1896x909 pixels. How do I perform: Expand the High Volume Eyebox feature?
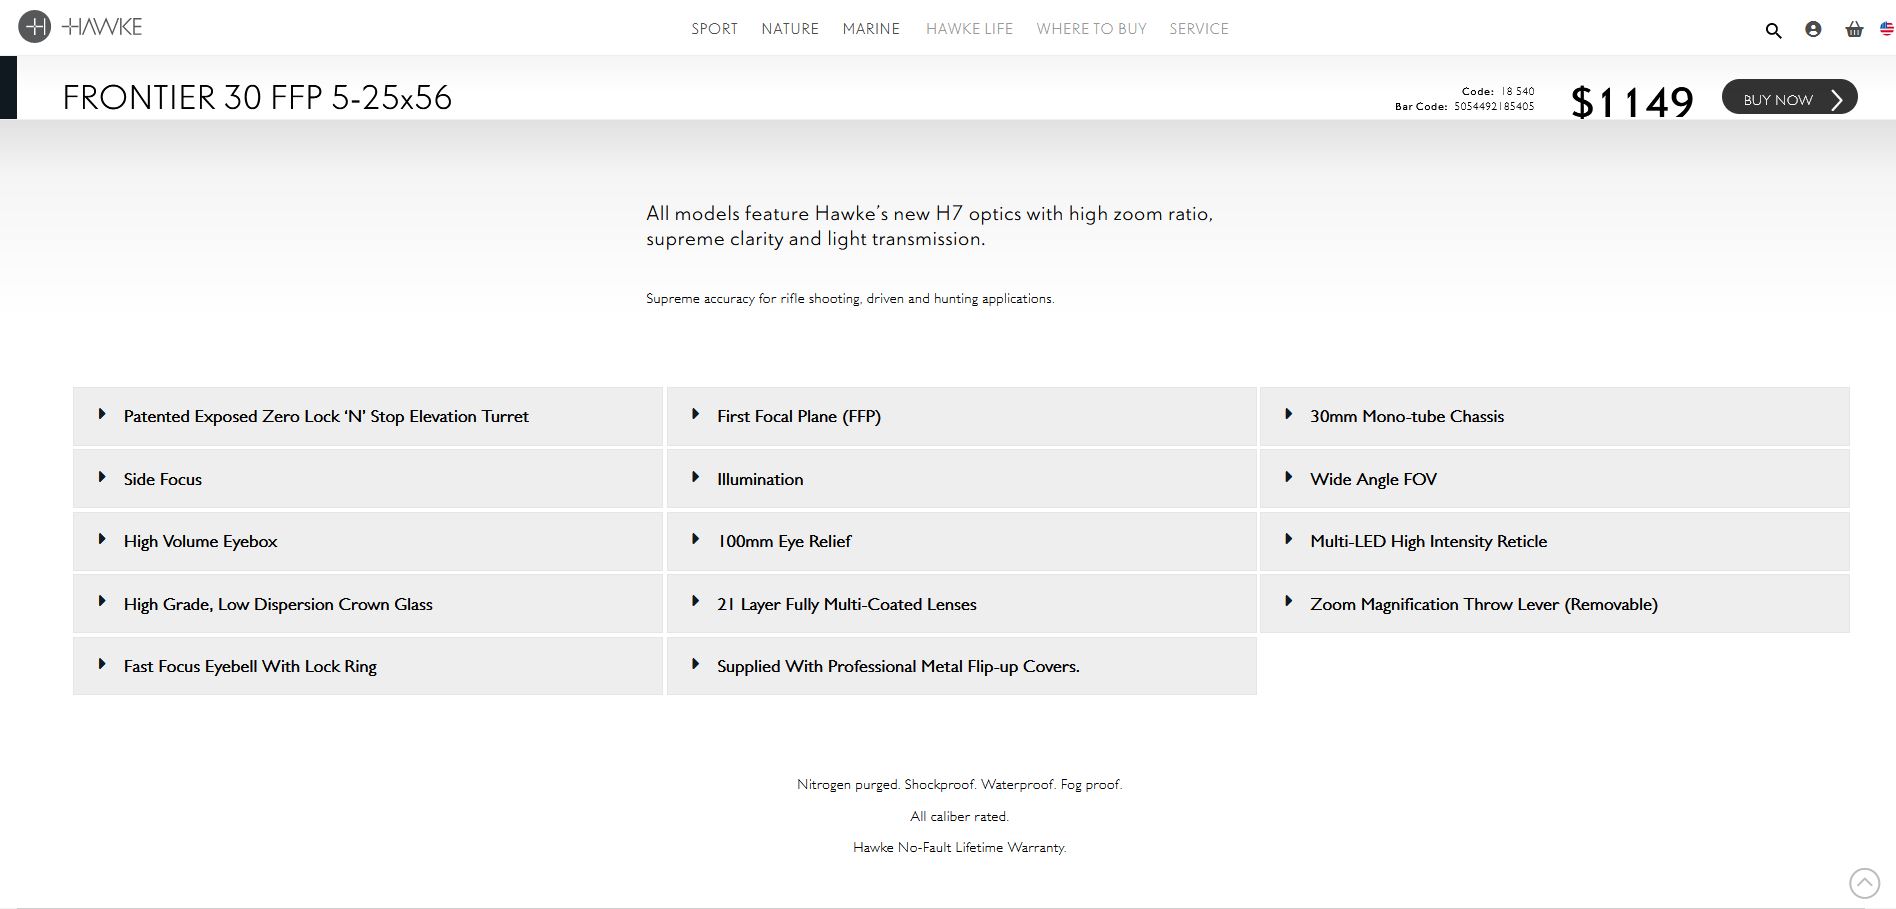tap(368, 541)
